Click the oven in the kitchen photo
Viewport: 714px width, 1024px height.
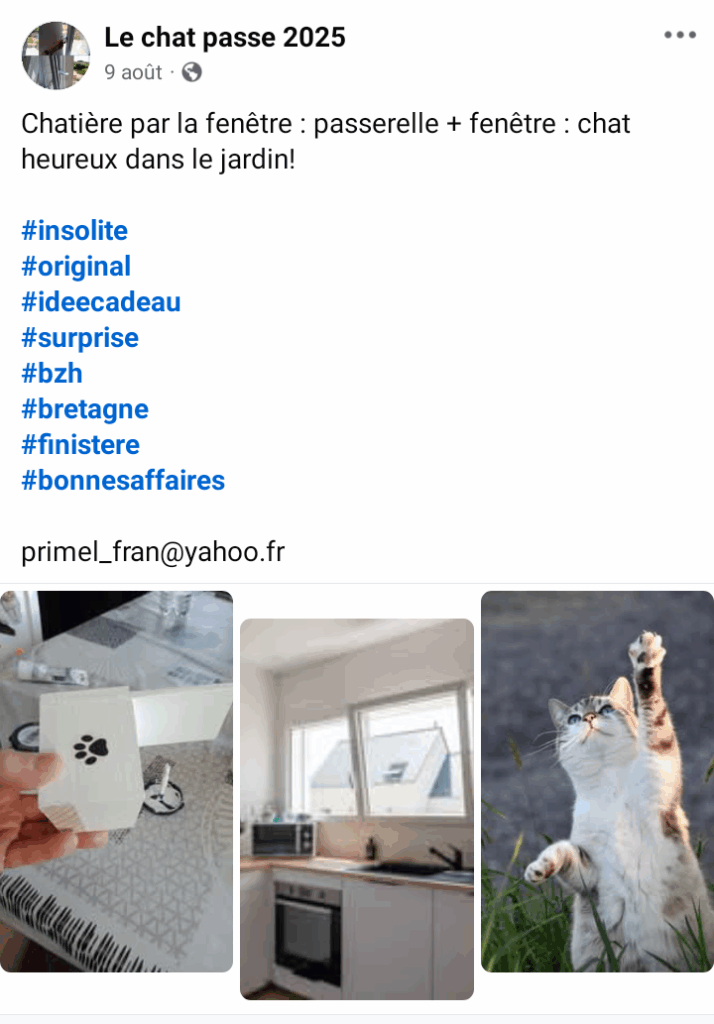pyautogui.click(x=308, y=934)
